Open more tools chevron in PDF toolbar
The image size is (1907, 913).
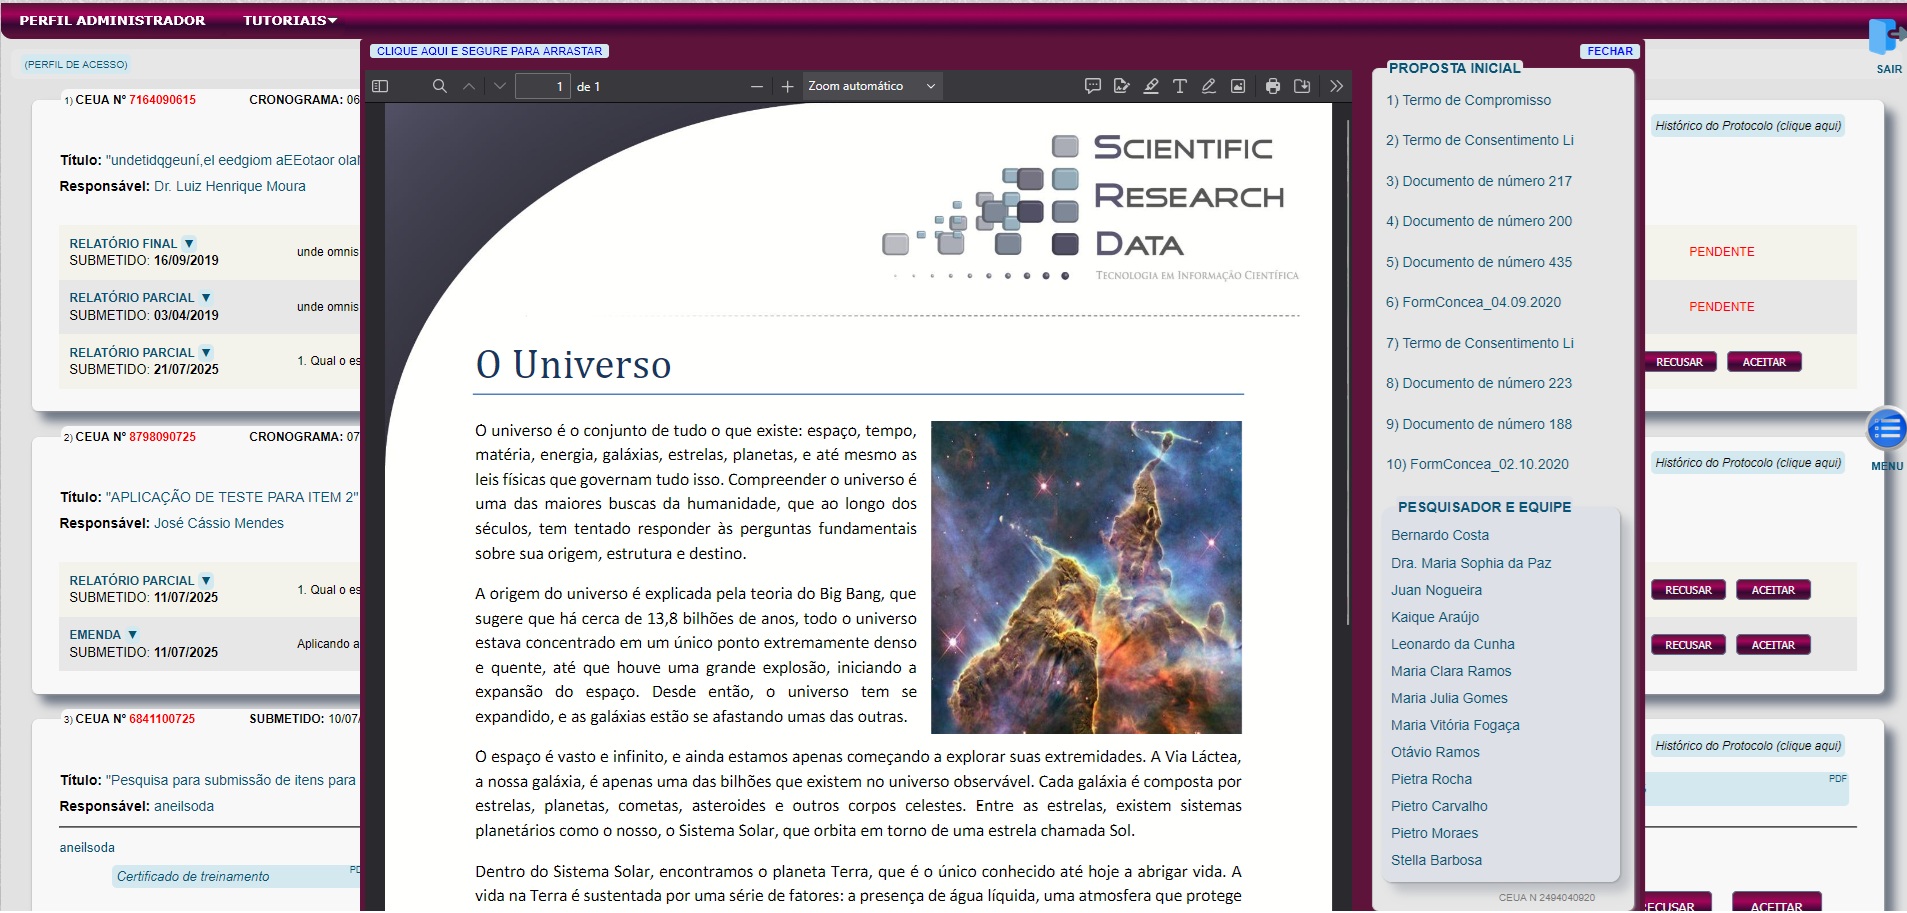coord(1336,87)
